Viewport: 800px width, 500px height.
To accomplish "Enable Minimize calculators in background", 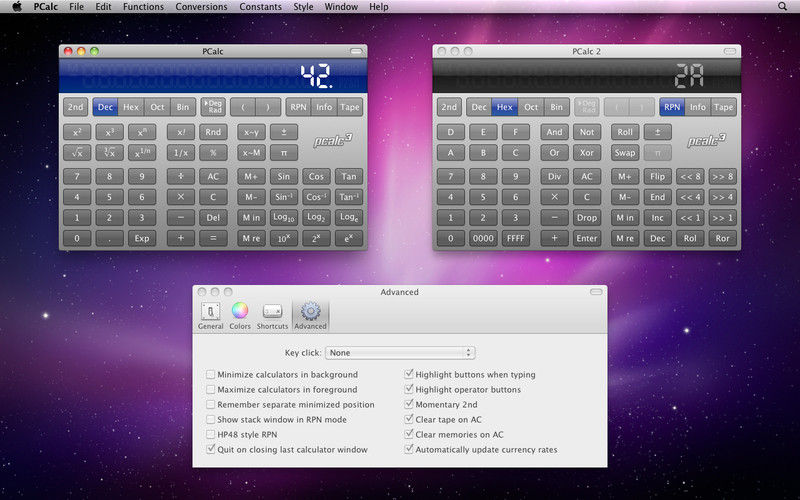I will pyautogui.click(x=210, y=374).
